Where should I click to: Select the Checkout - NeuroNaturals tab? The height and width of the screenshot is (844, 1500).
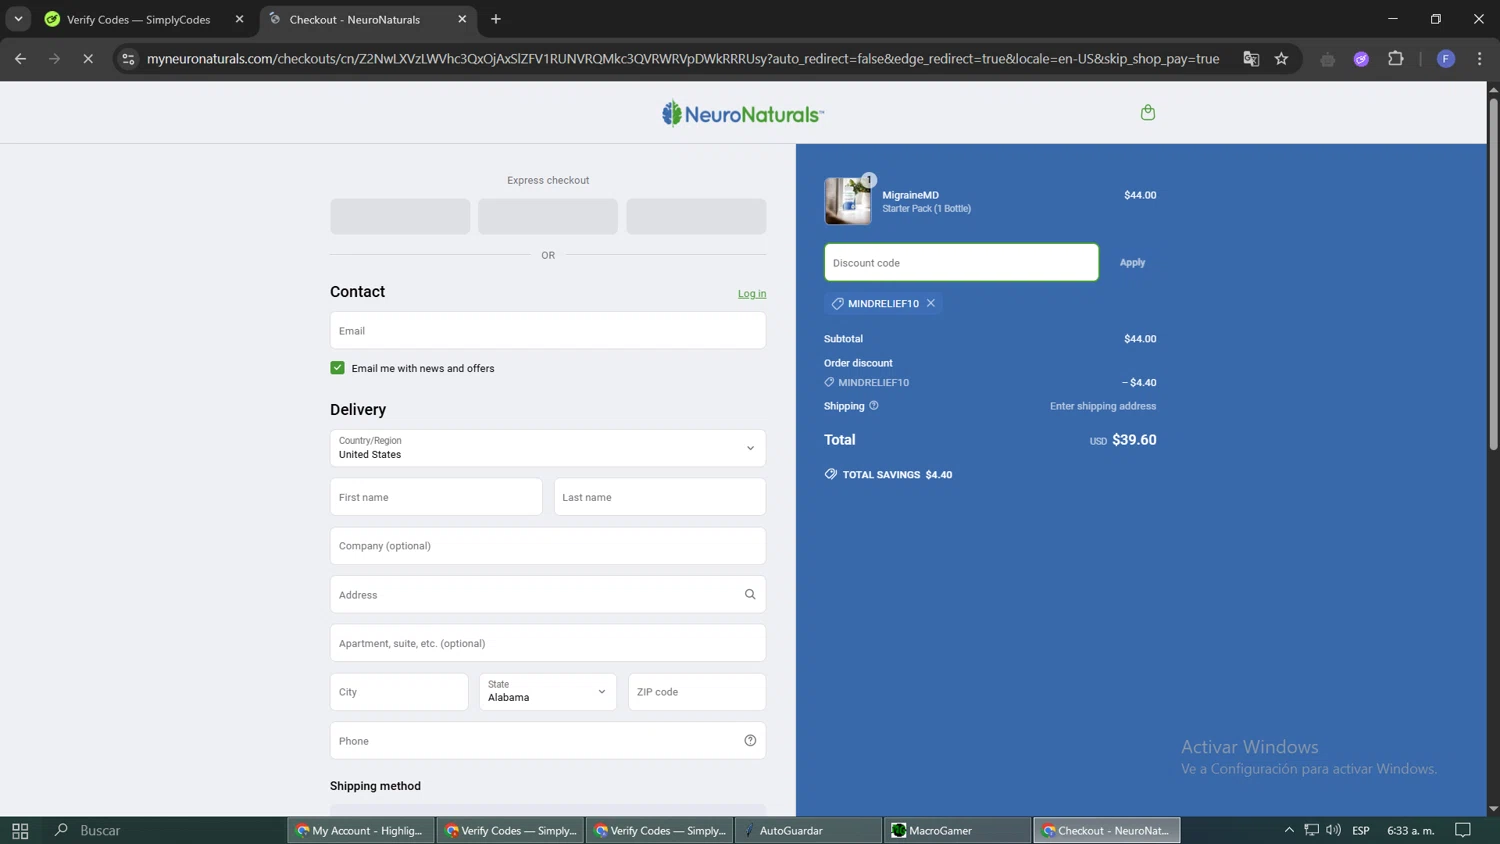click(x=366, y=19)
